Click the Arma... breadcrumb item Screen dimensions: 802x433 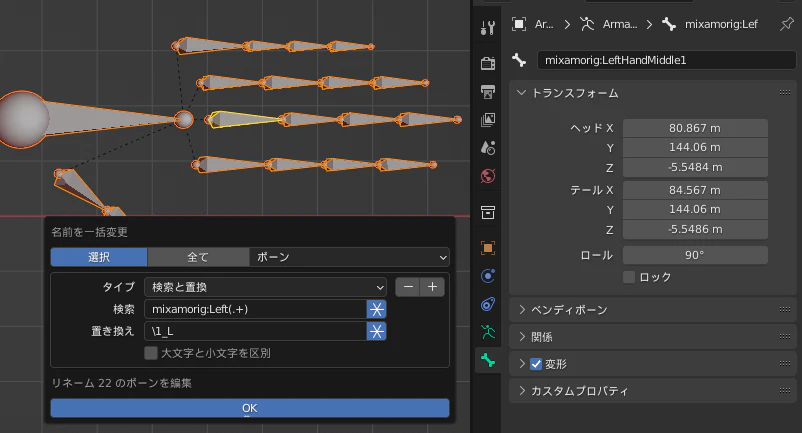619,24
